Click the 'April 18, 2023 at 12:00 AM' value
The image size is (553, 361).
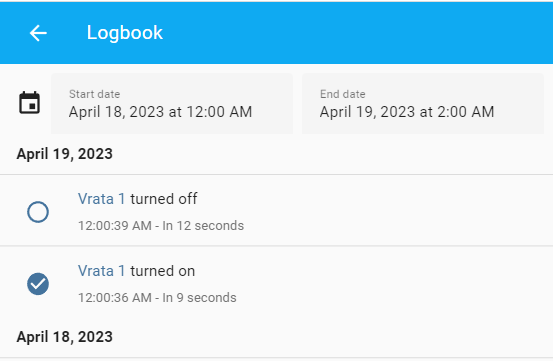160,112
